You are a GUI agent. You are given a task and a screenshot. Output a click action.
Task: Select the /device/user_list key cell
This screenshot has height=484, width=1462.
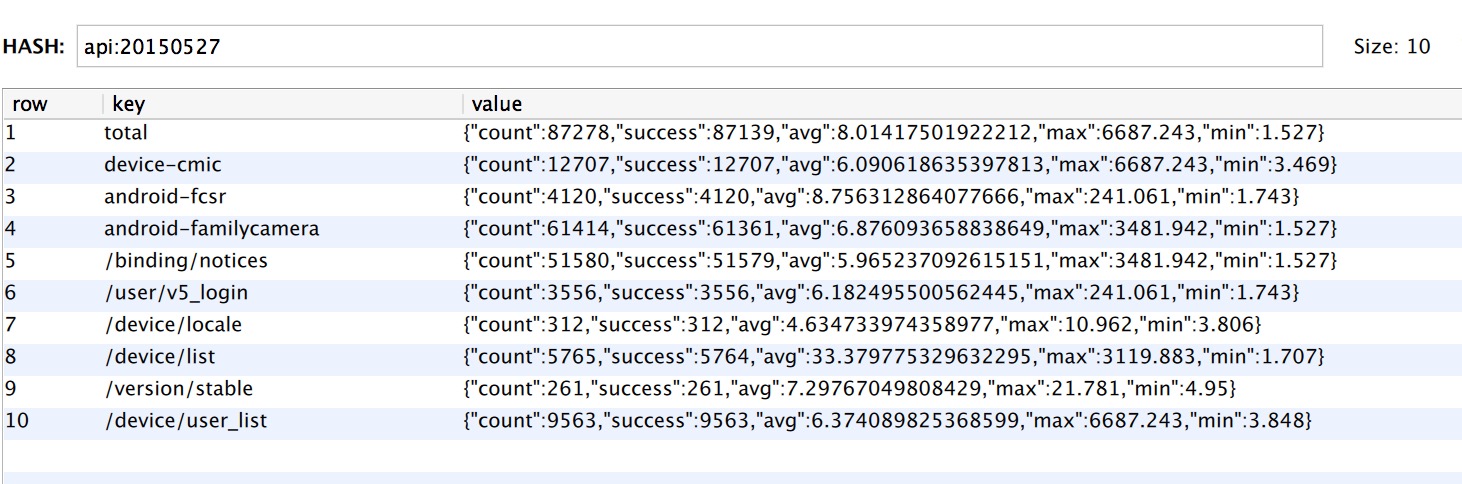coord(186,420)
